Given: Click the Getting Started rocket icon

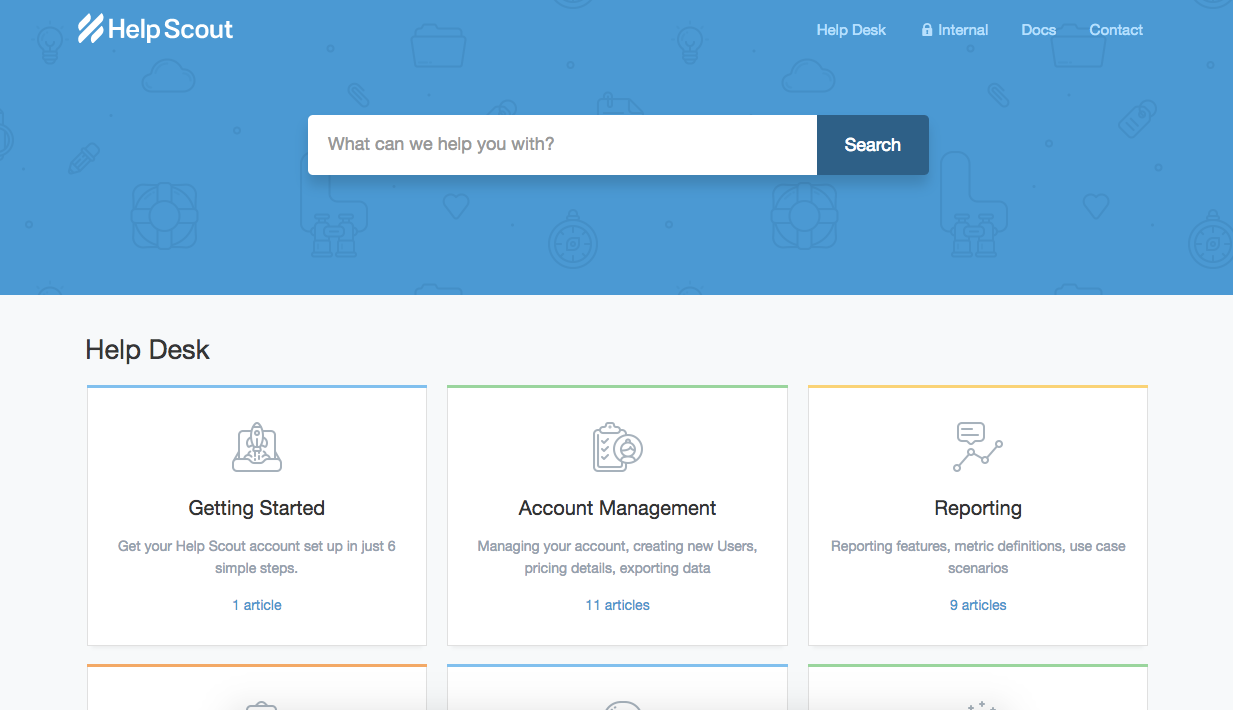Looking at the screenshot, I should pyautogui.click(x=257, y=446).
